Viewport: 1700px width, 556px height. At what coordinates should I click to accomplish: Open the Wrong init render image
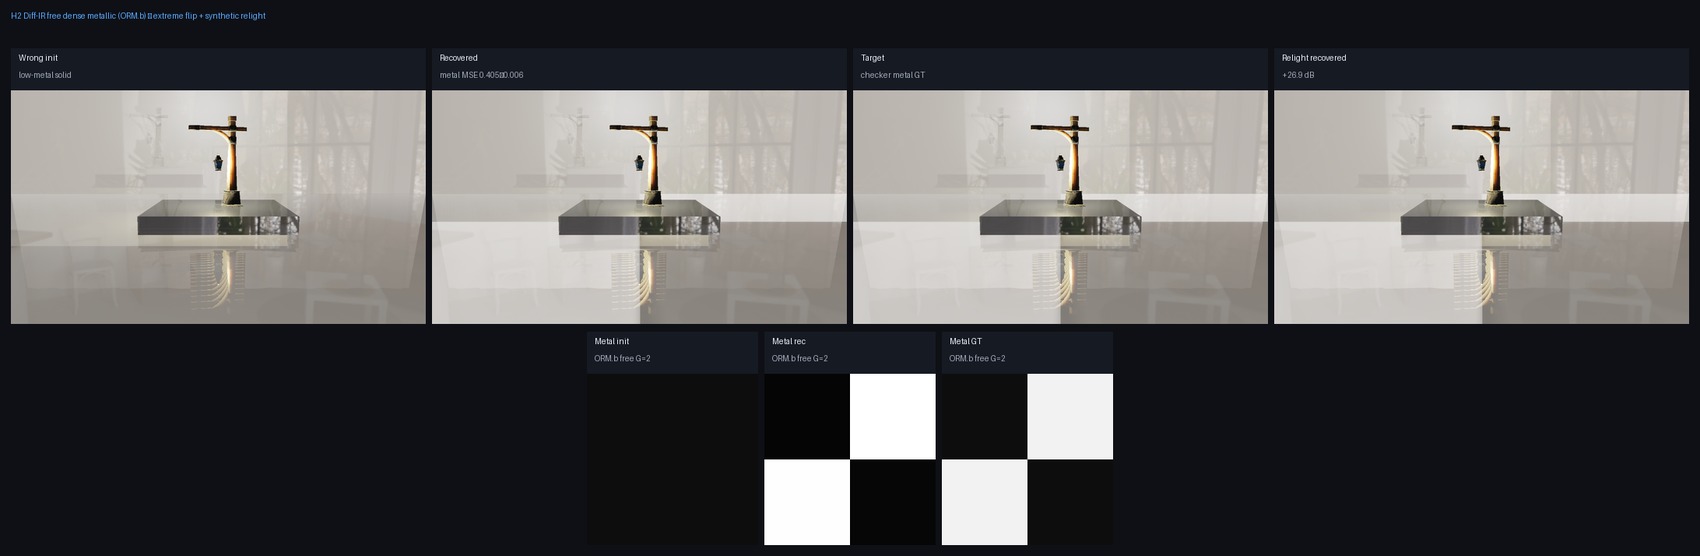(x=218, y=207)
